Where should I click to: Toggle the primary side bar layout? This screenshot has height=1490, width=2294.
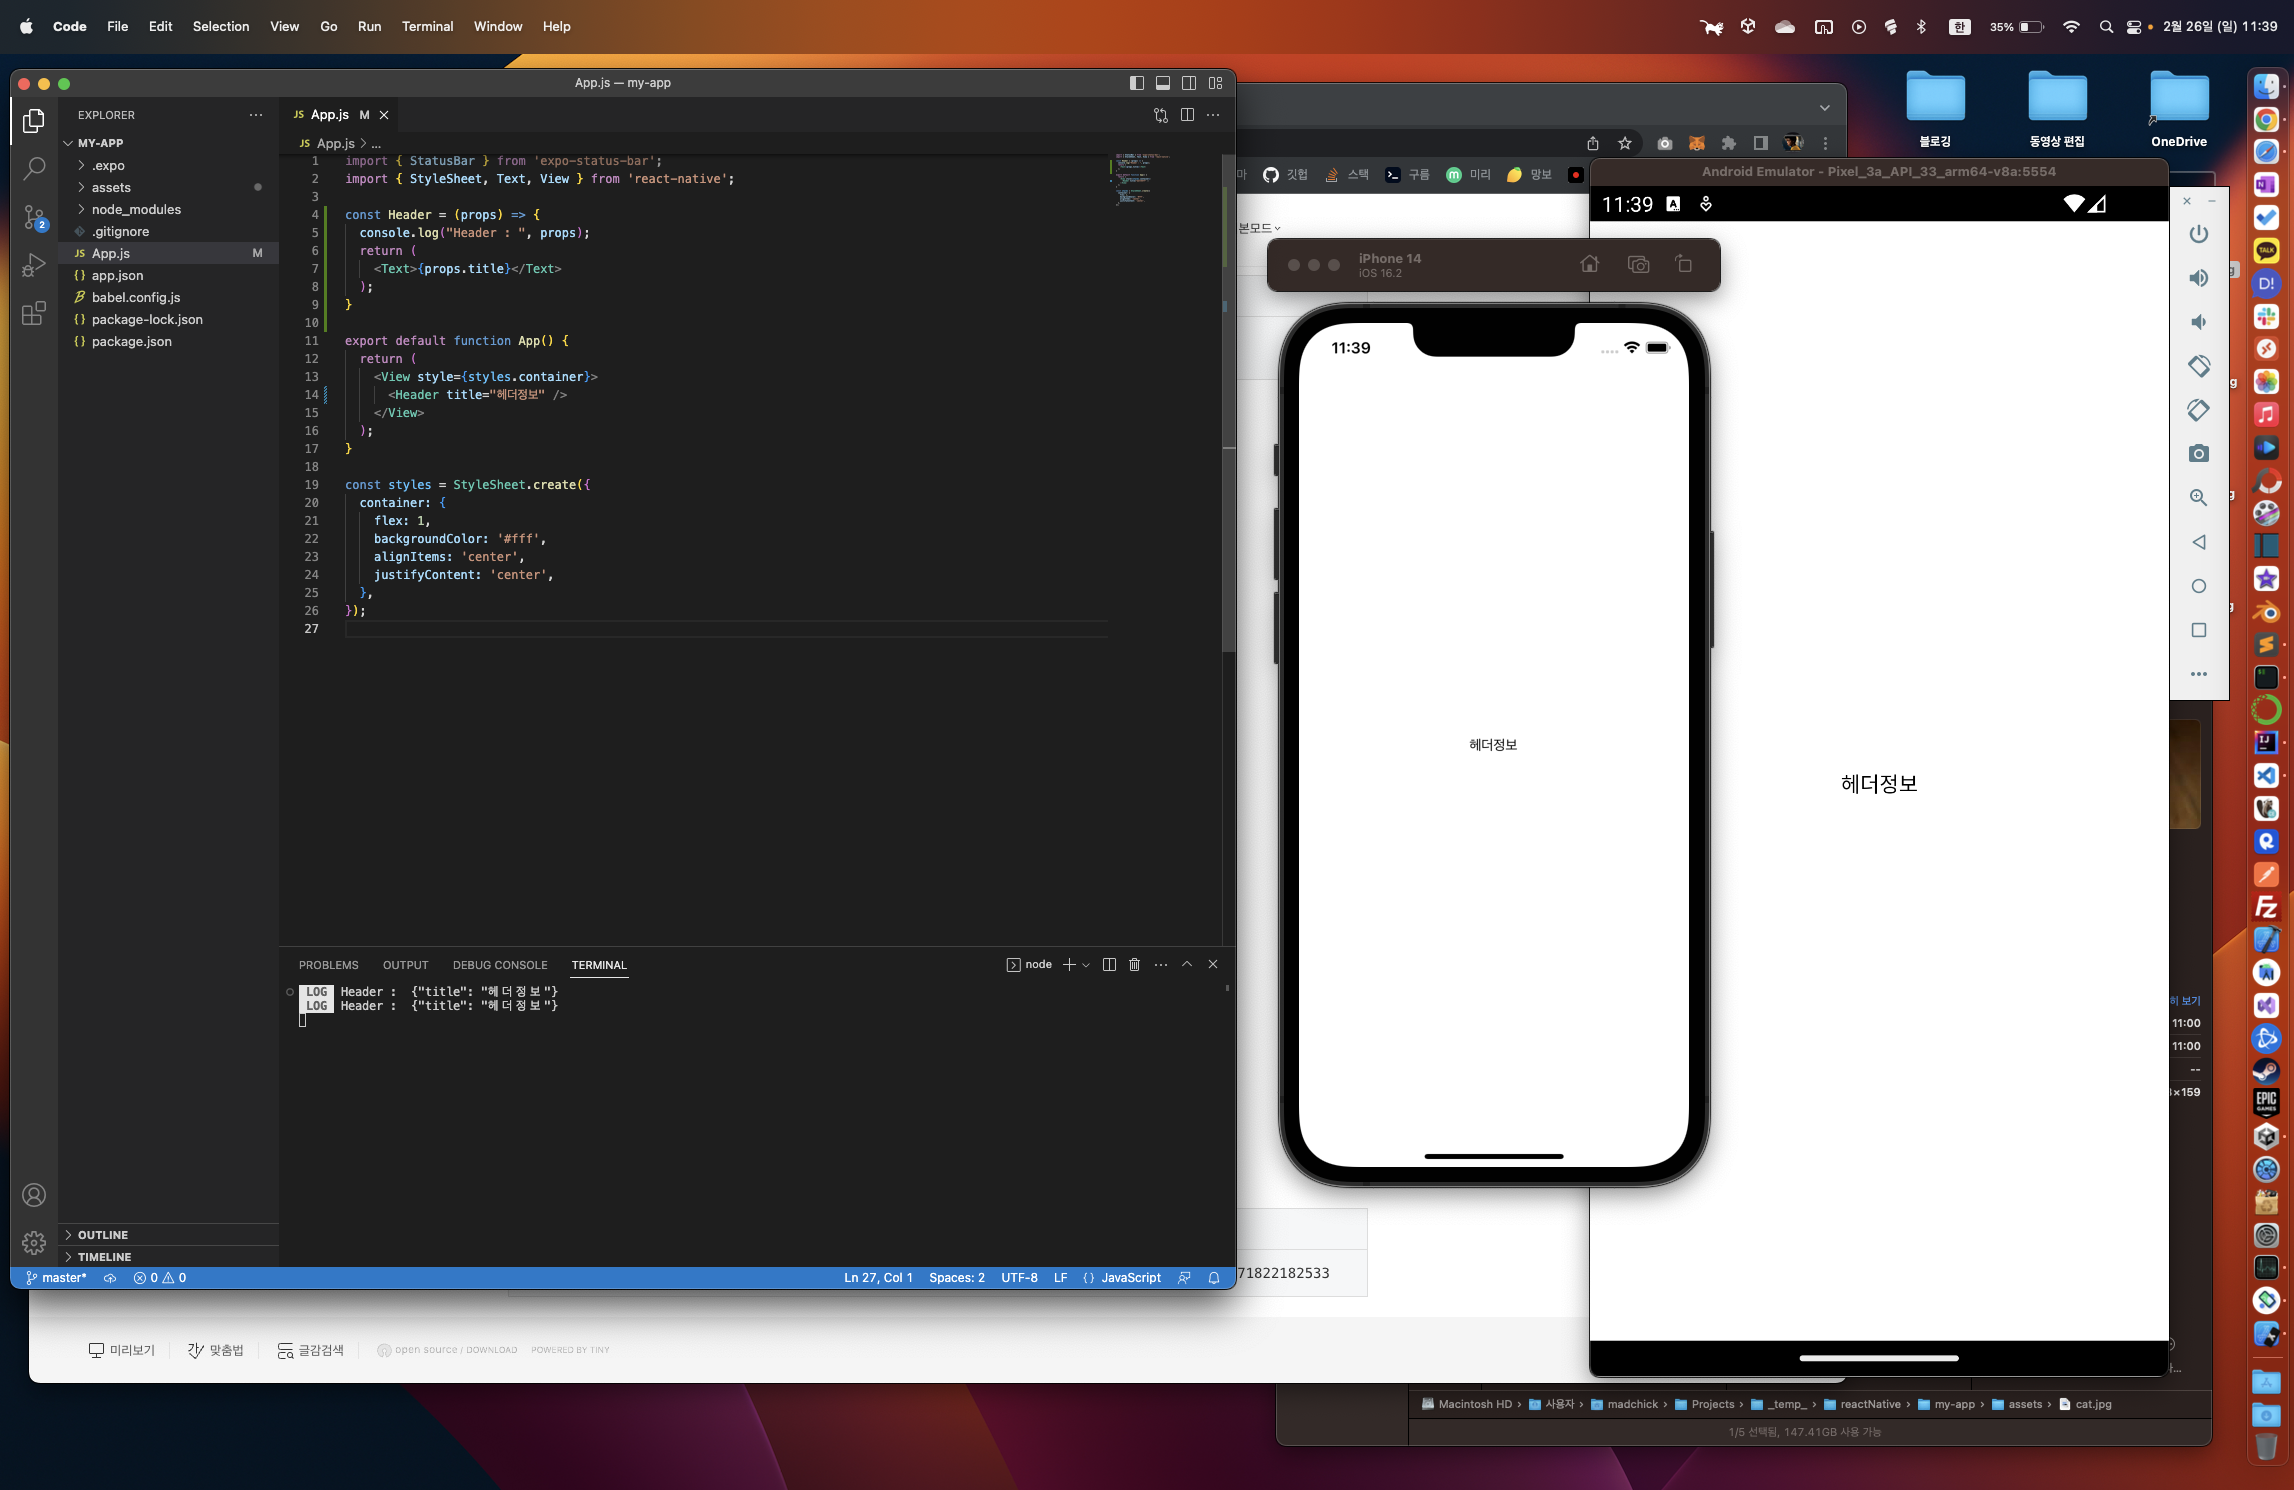(1136, 83)
